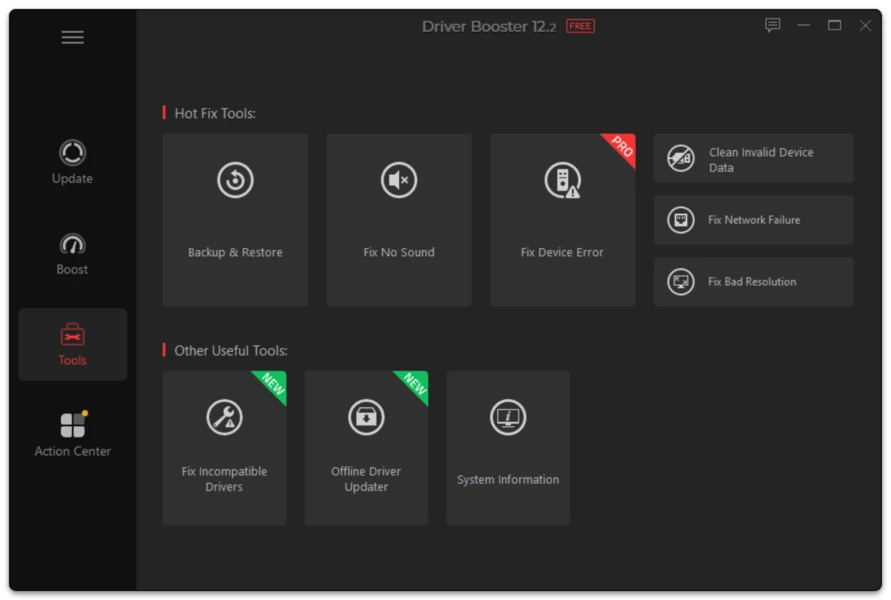Launch the Offline Driver Updater
Viewport: 891px width, 600px height.
367,448
